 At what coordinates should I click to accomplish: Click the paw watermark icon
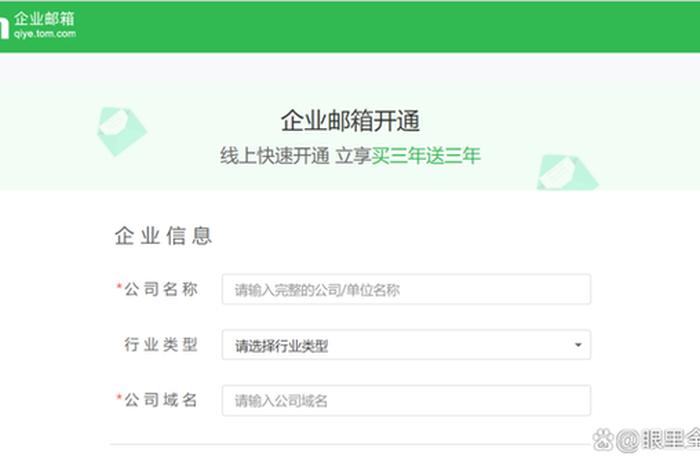click(603, 439)
